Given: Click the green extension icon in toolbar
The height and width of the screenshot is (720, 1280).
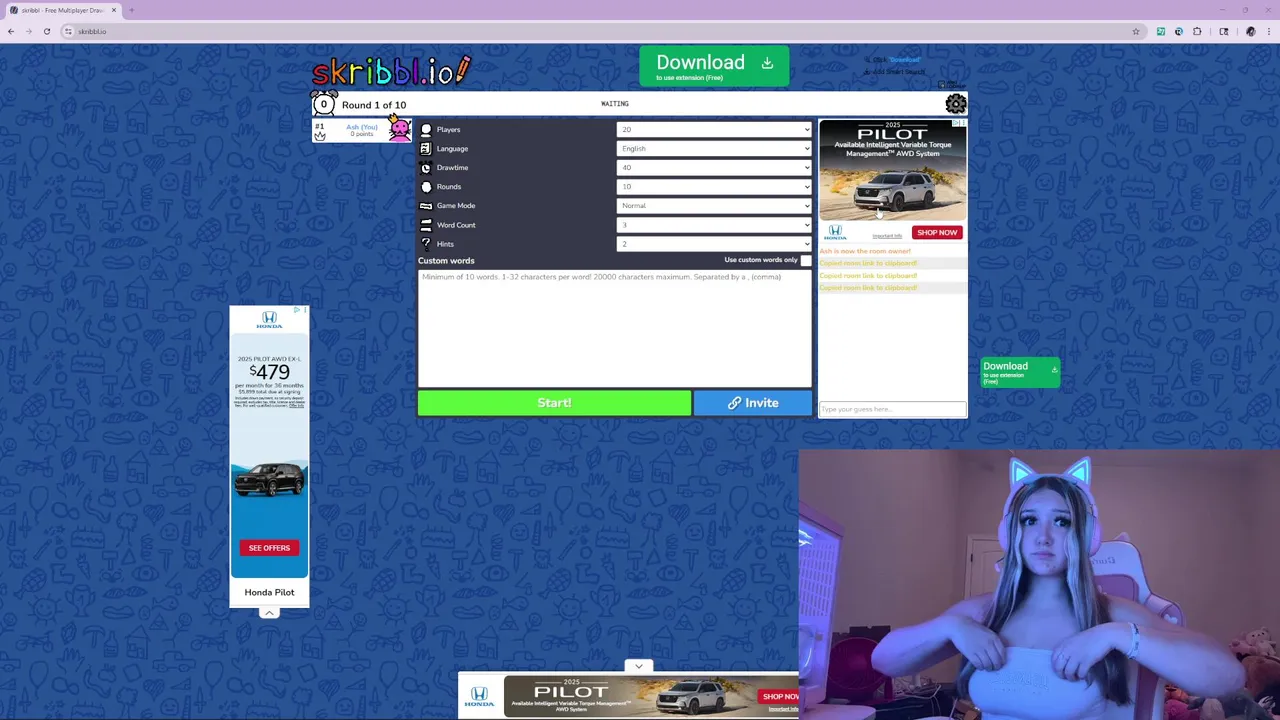Looking at the screenshot, I should tap(1160, 31).
